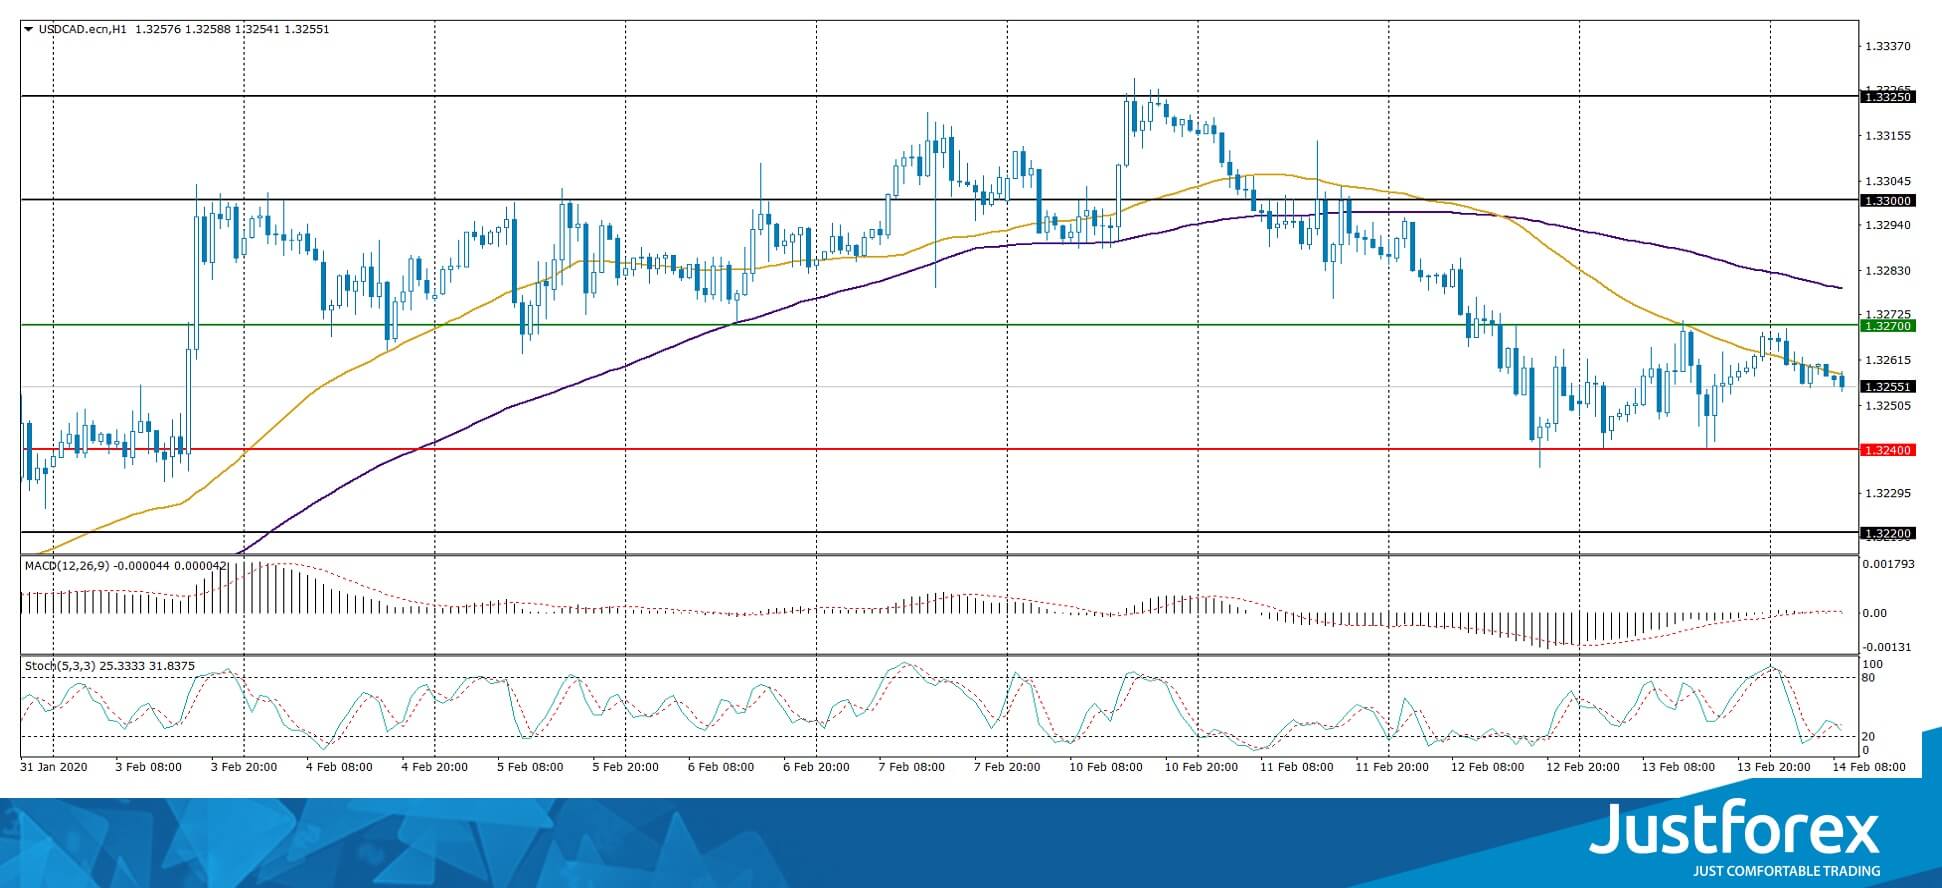
Task: Click the Stochastic scale value 20
Action: 1869,737
